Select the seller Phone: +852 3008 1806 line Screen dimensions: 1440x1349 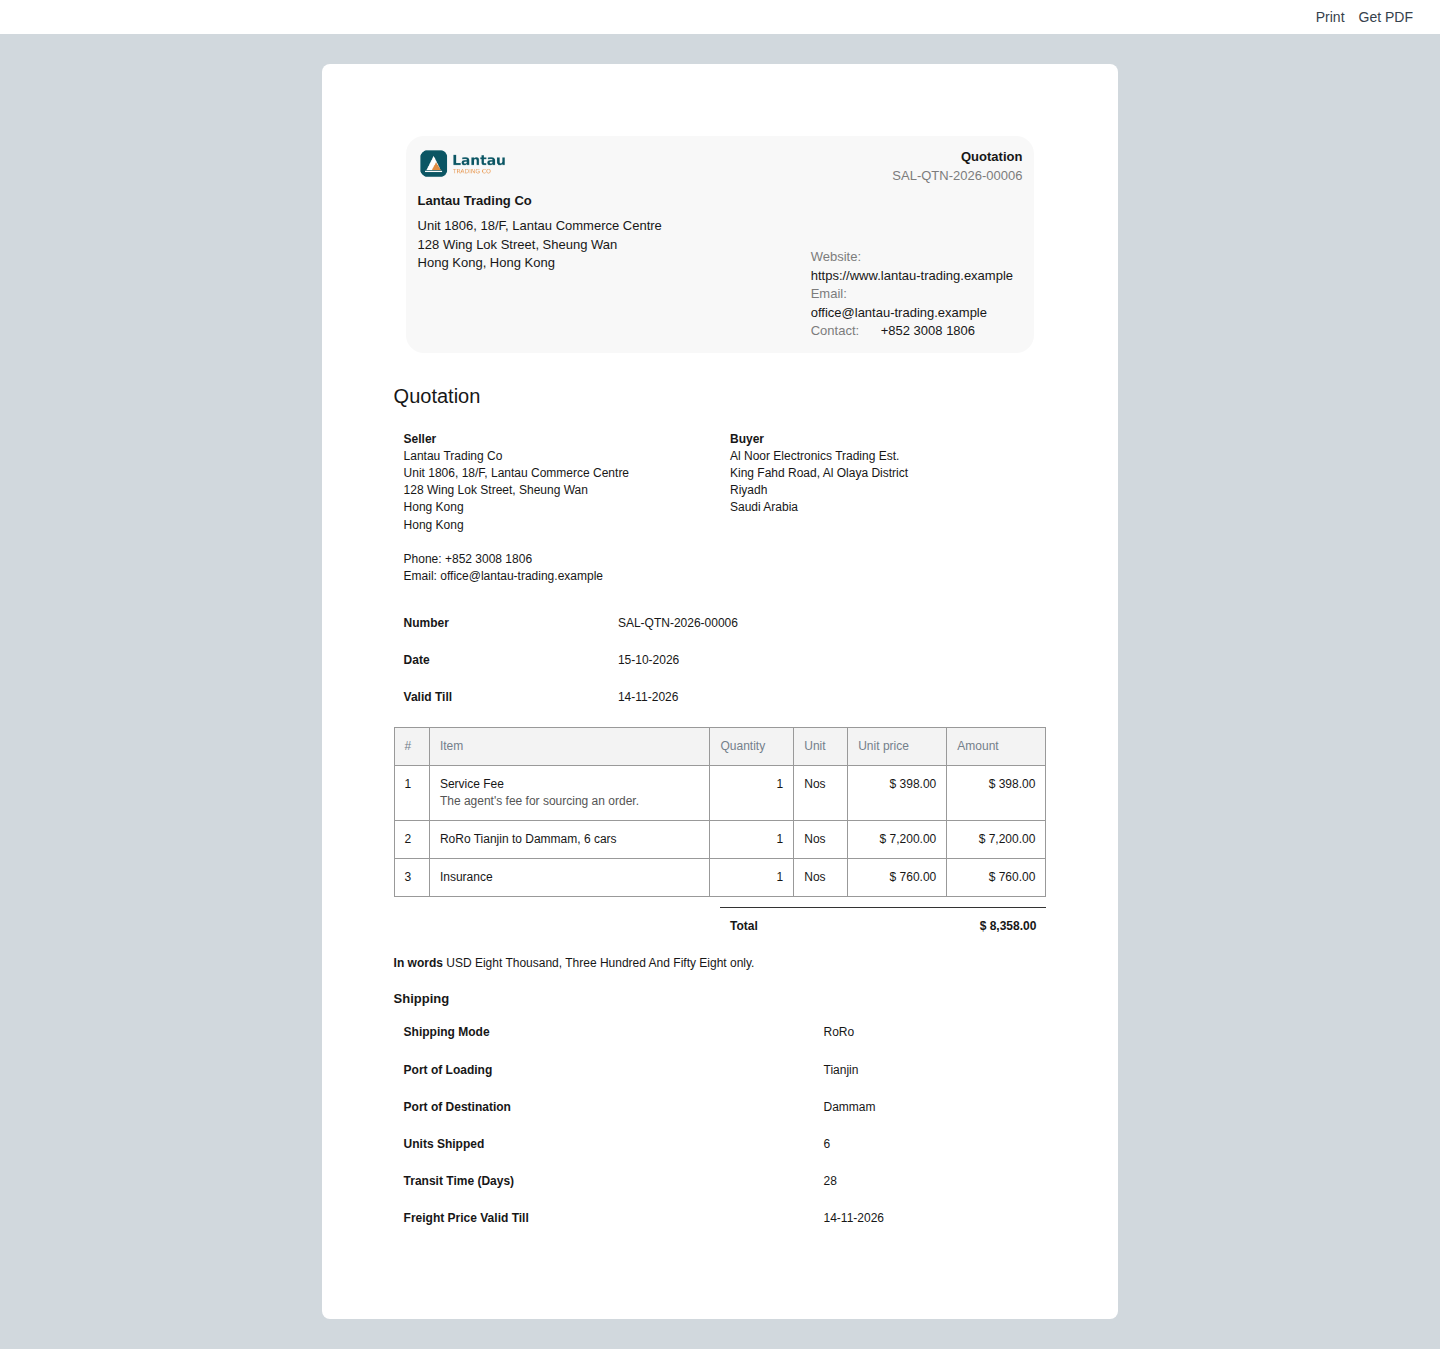(x=467, y=559)
